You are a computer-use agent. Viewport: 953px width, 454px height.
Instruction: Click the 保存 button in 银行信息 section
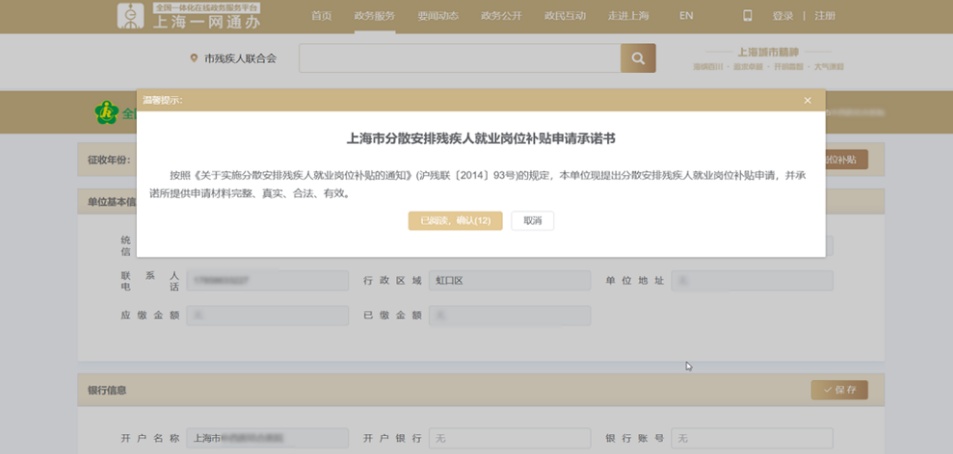pos(839,390)
